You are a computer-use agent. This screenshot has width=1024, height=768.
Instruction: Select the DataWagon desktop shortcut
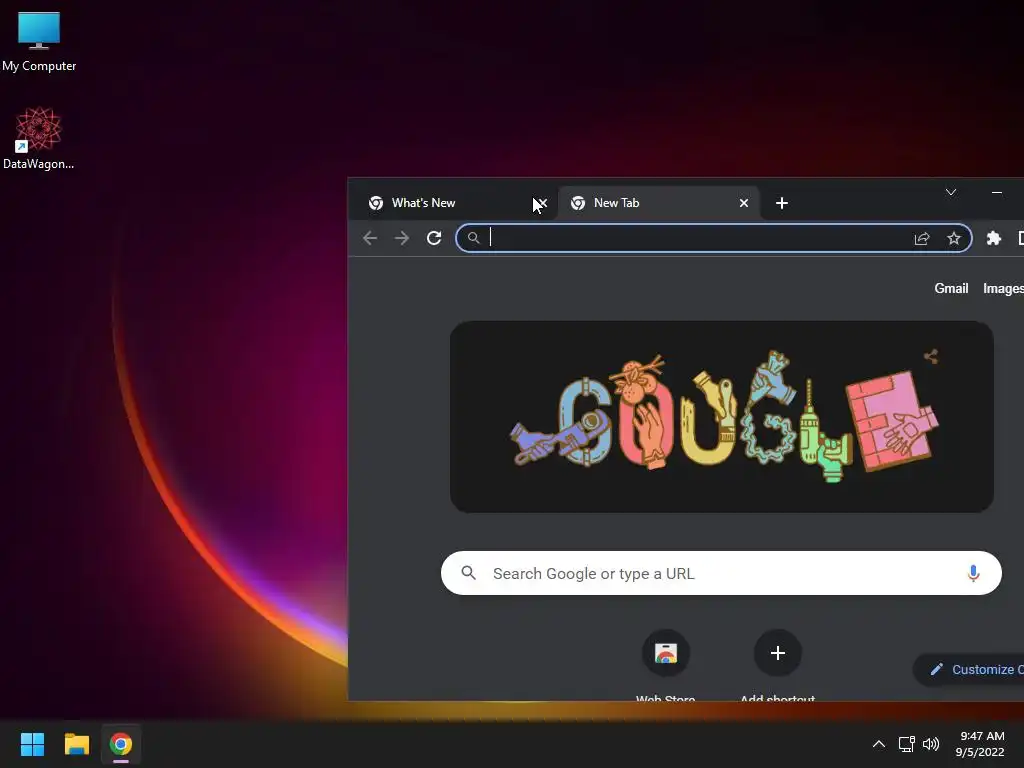39,138
